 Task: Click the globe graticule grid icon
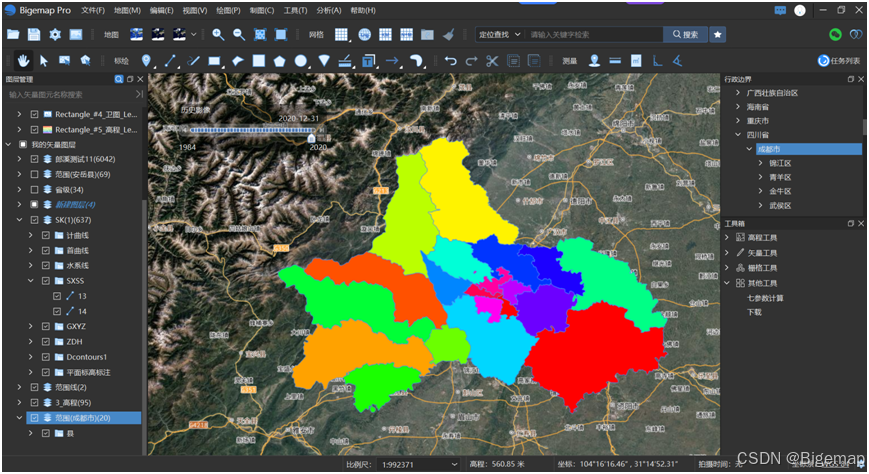[364, 34]
